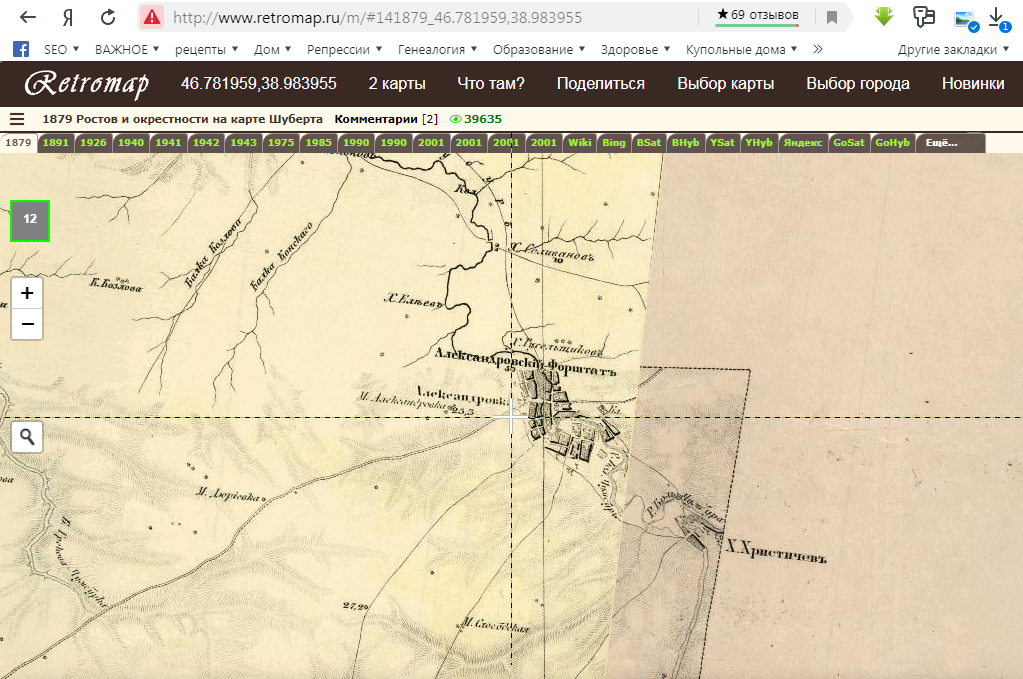Switch to the Wiki map layer
Viewport: 1023px width, 679px height.
click(x=579, y=143)
